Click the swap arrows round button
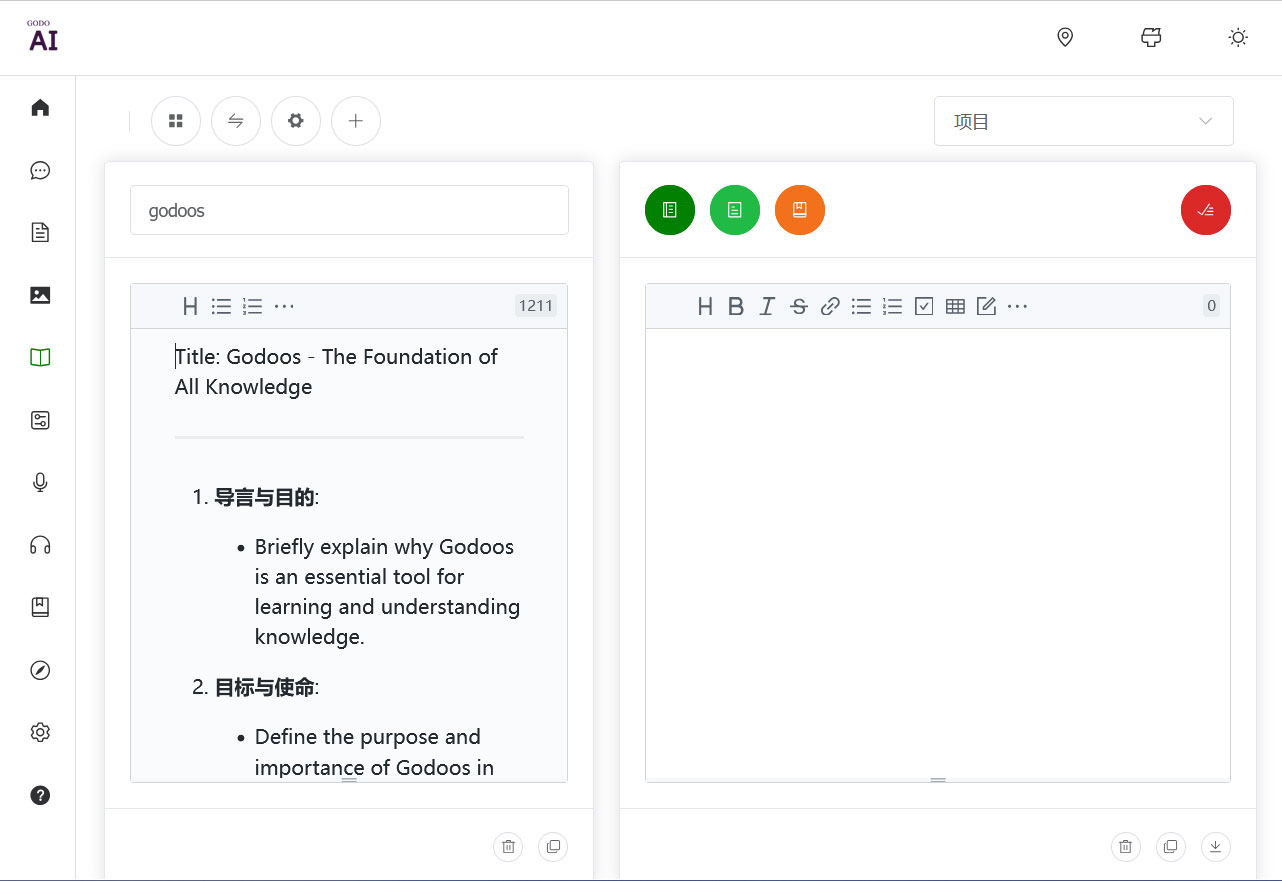Screen dimensions: 1282x881 pos(236,121)
